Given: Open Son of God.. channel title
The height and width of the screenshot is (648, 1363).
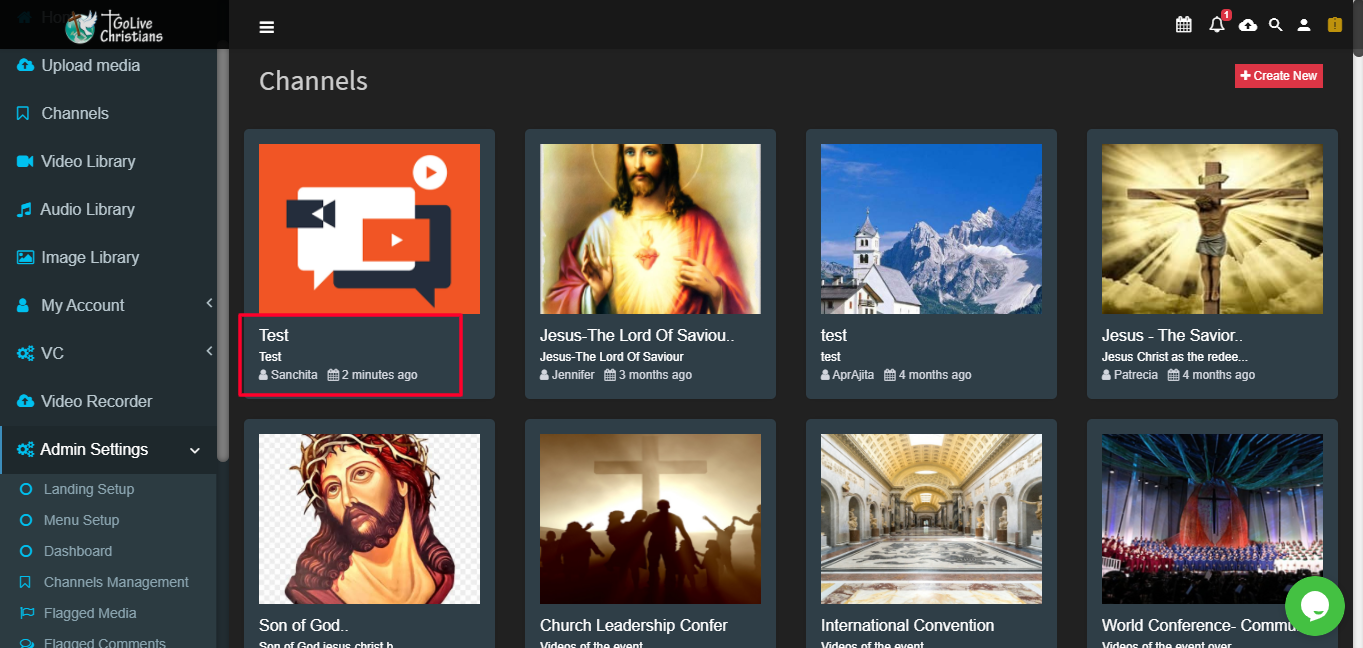Looking at the screenshot, I should point(303,625).
